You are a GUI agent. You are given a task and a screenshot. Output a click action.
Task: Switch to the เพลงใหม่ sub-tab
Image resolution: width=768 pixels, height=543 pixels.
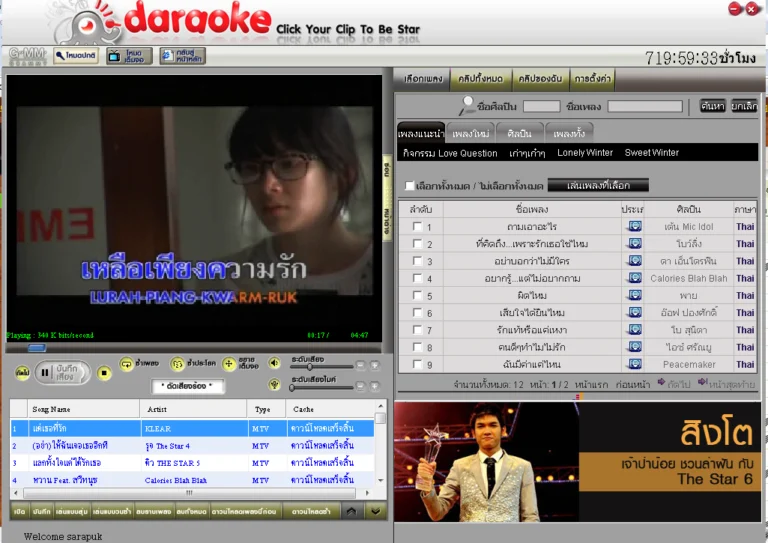click(x=470, y=133)
